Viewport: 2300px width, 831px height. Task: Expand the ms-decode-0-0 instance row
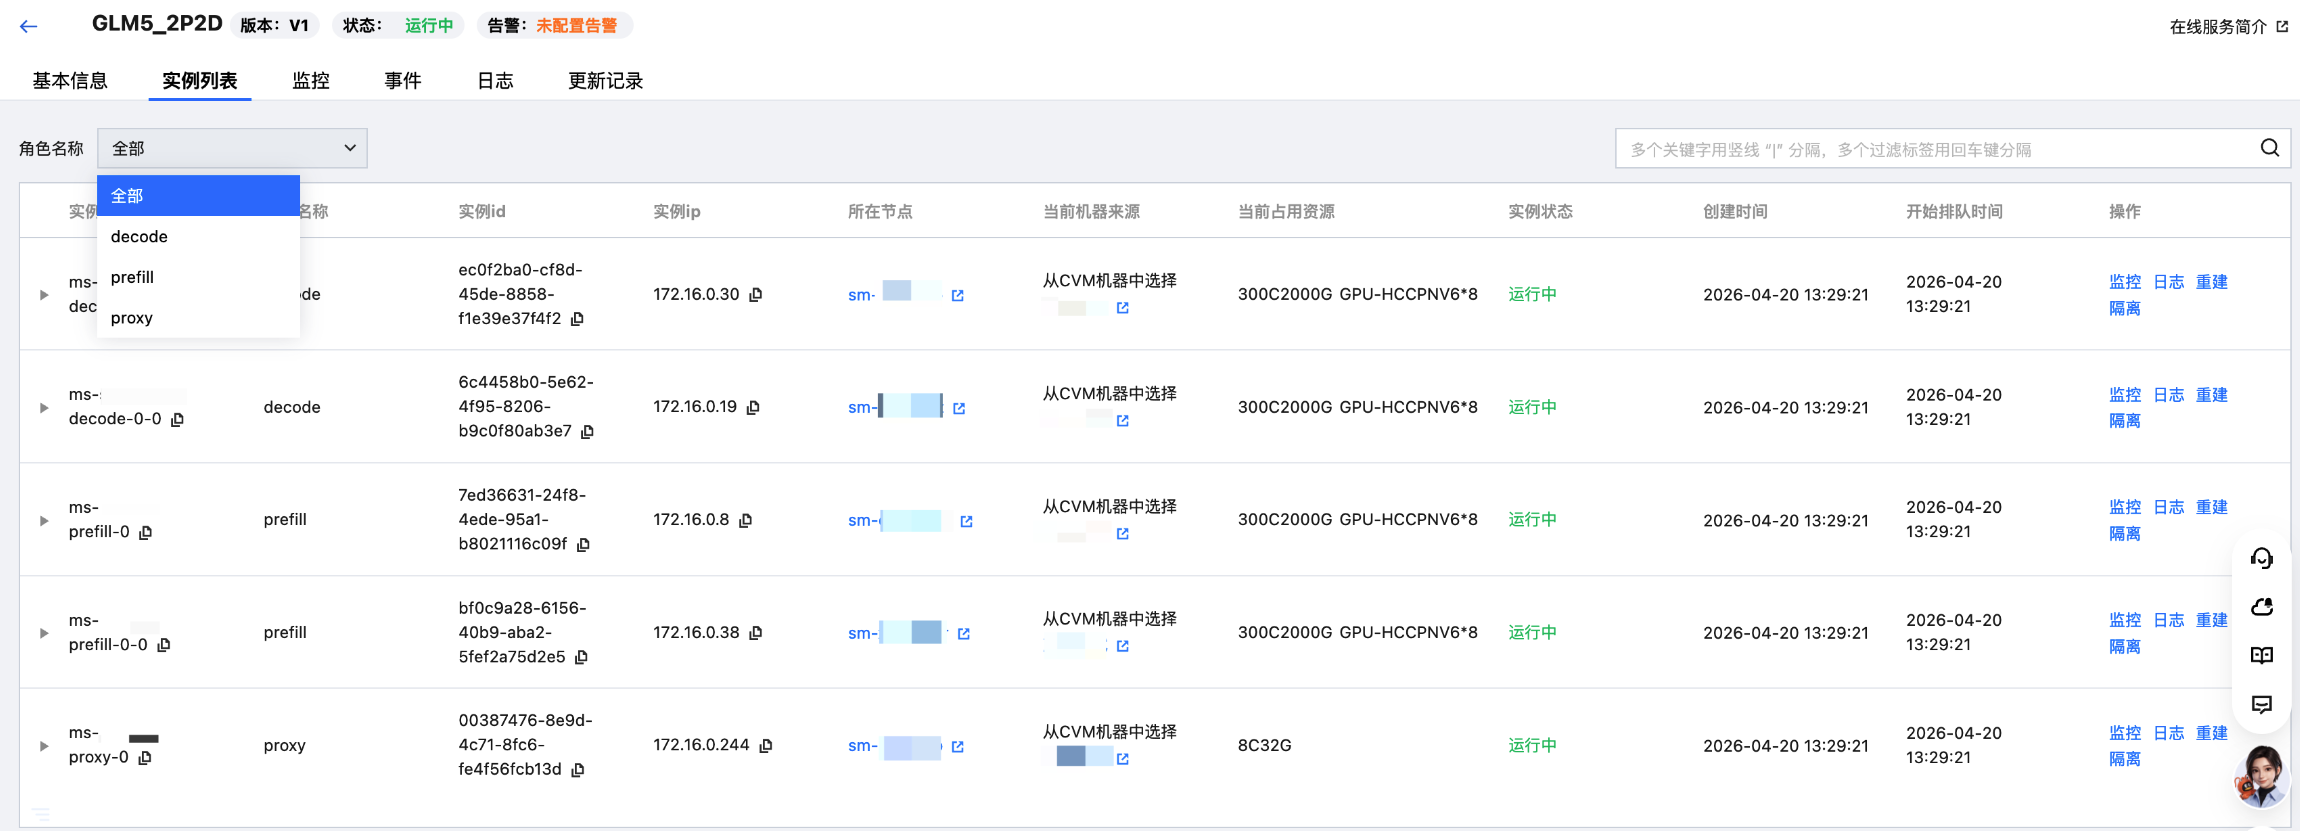click(44, 407)
